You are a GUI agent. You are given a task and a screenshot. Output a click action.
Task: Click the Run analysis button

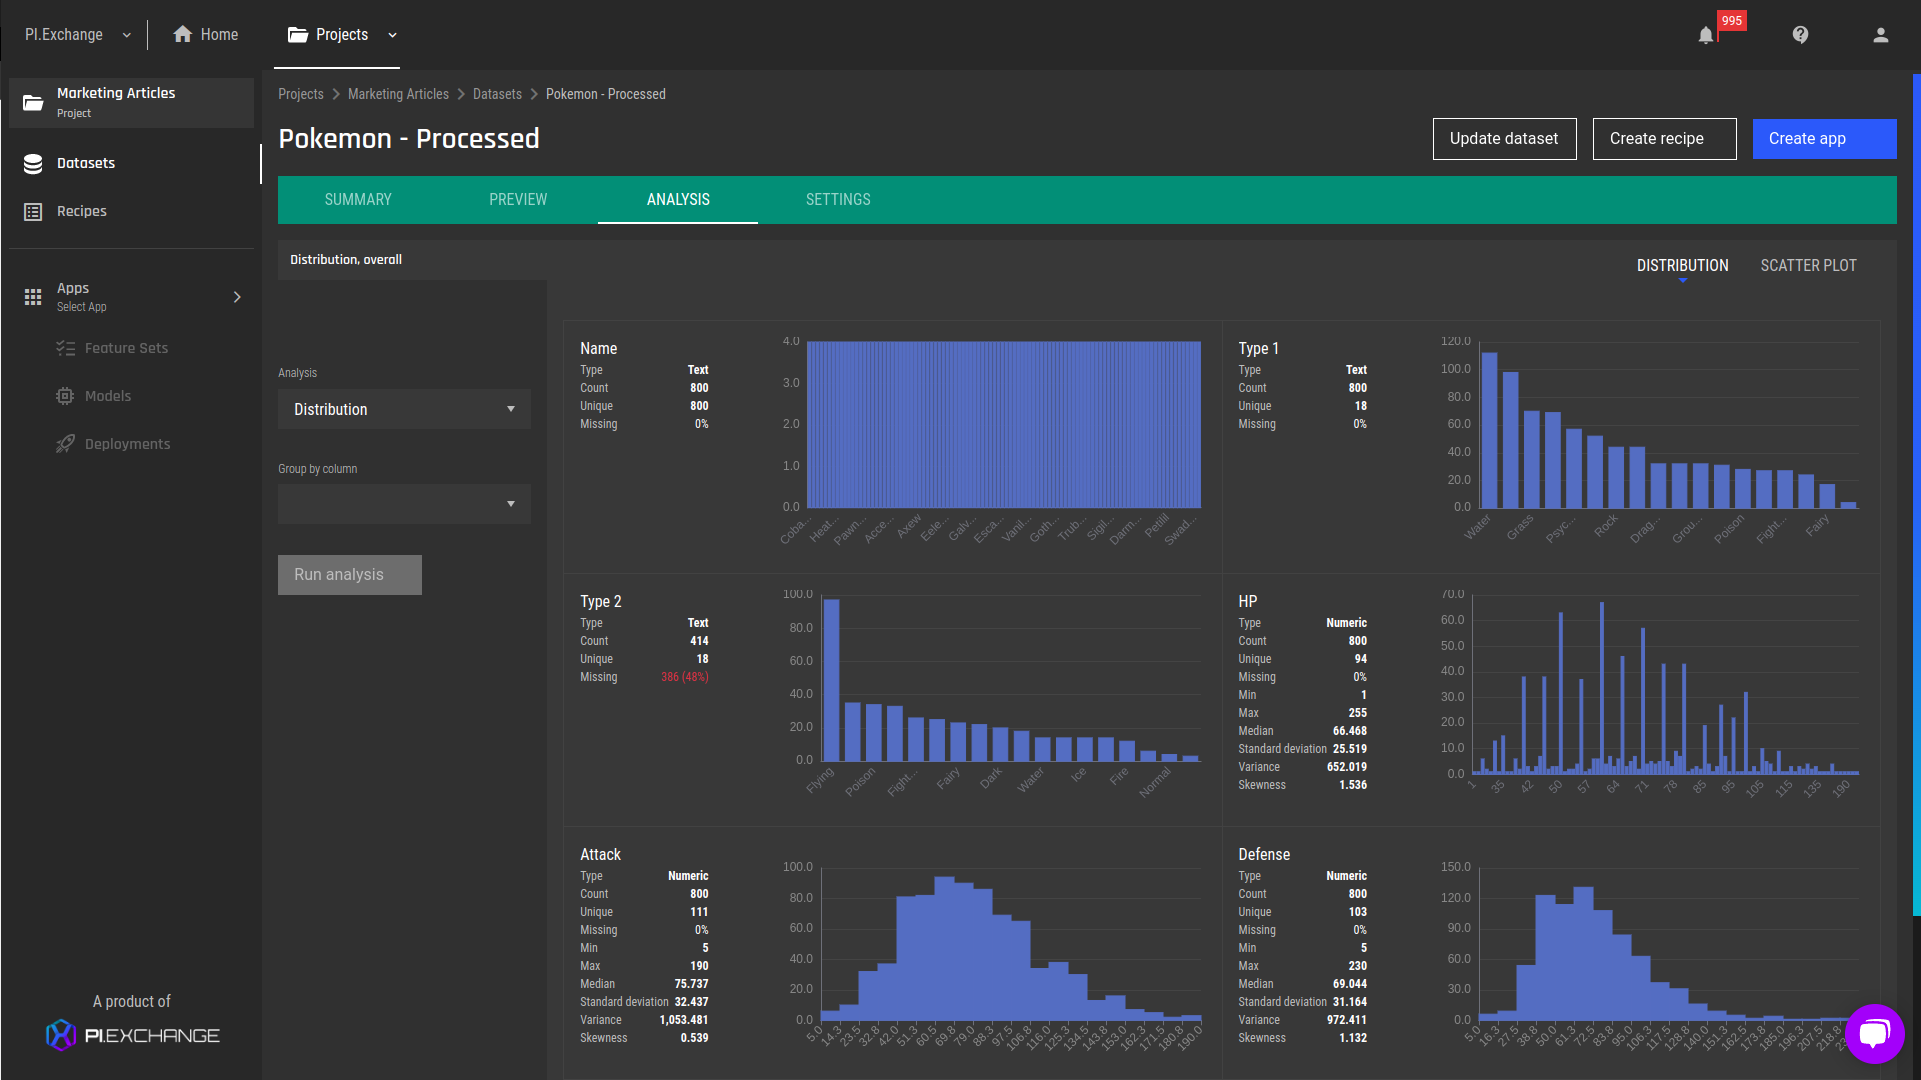coord(350,575)
